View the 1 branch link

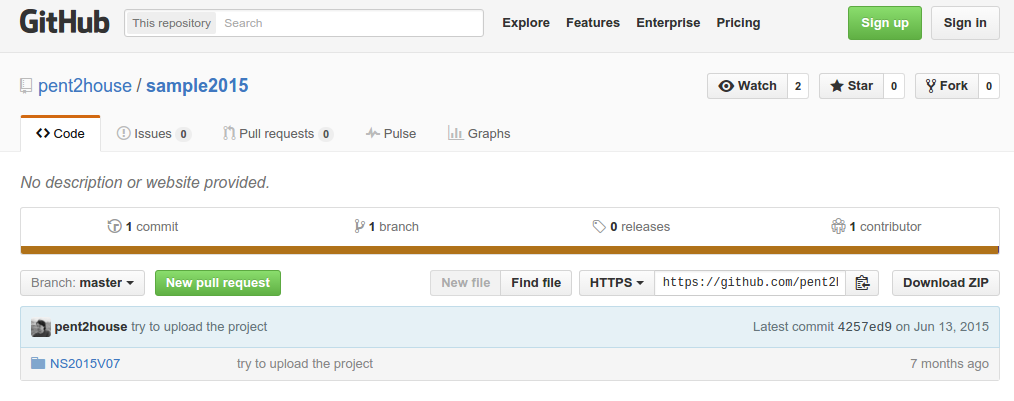point(387,226)
